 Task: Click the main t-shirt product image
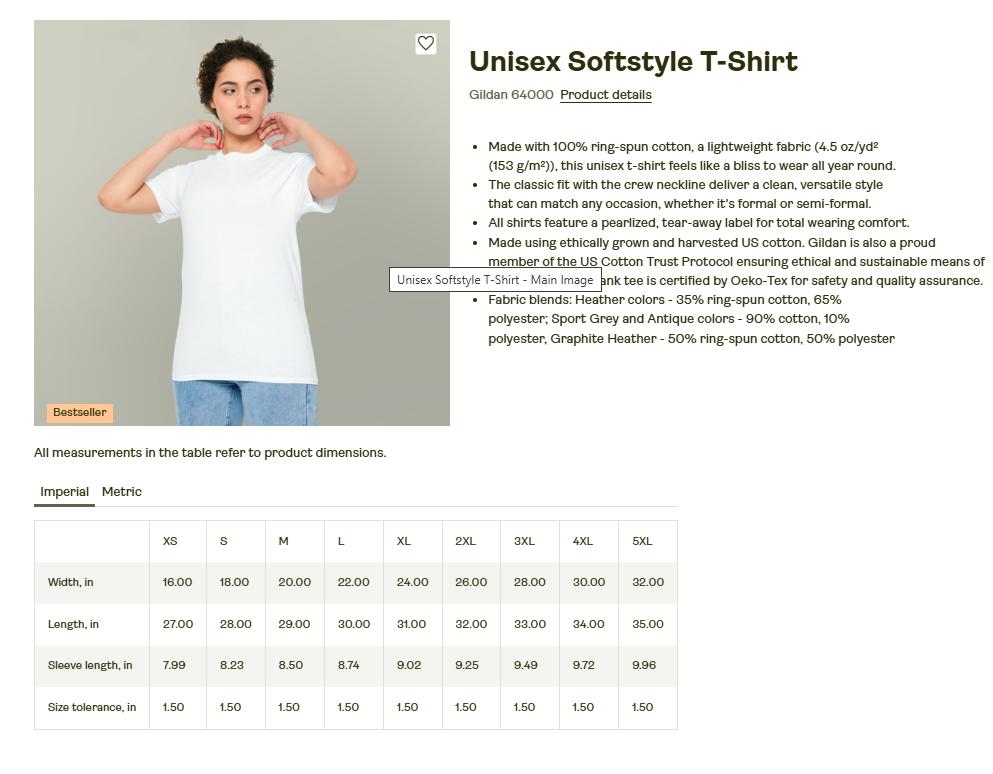(x=242, y=223)
